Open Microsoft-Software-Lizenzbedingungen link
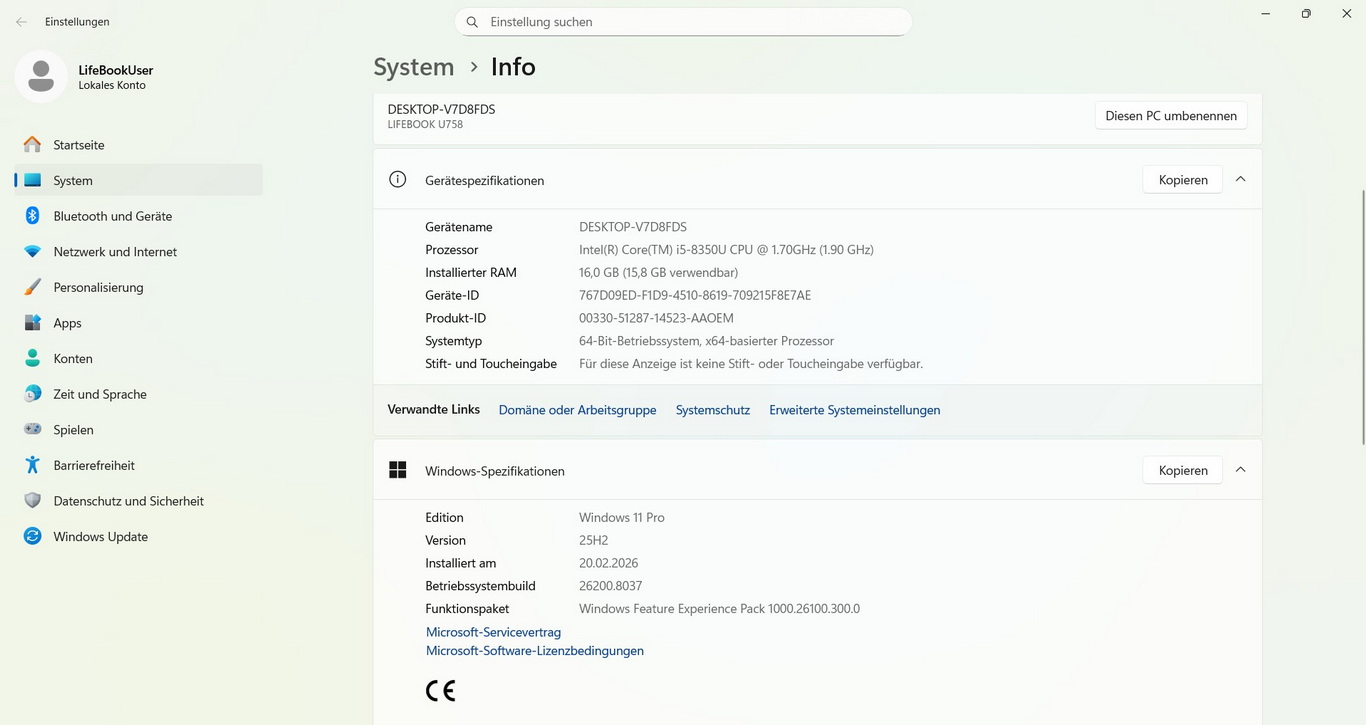This screenshot has width=1366, height=725. pos(534,651)
